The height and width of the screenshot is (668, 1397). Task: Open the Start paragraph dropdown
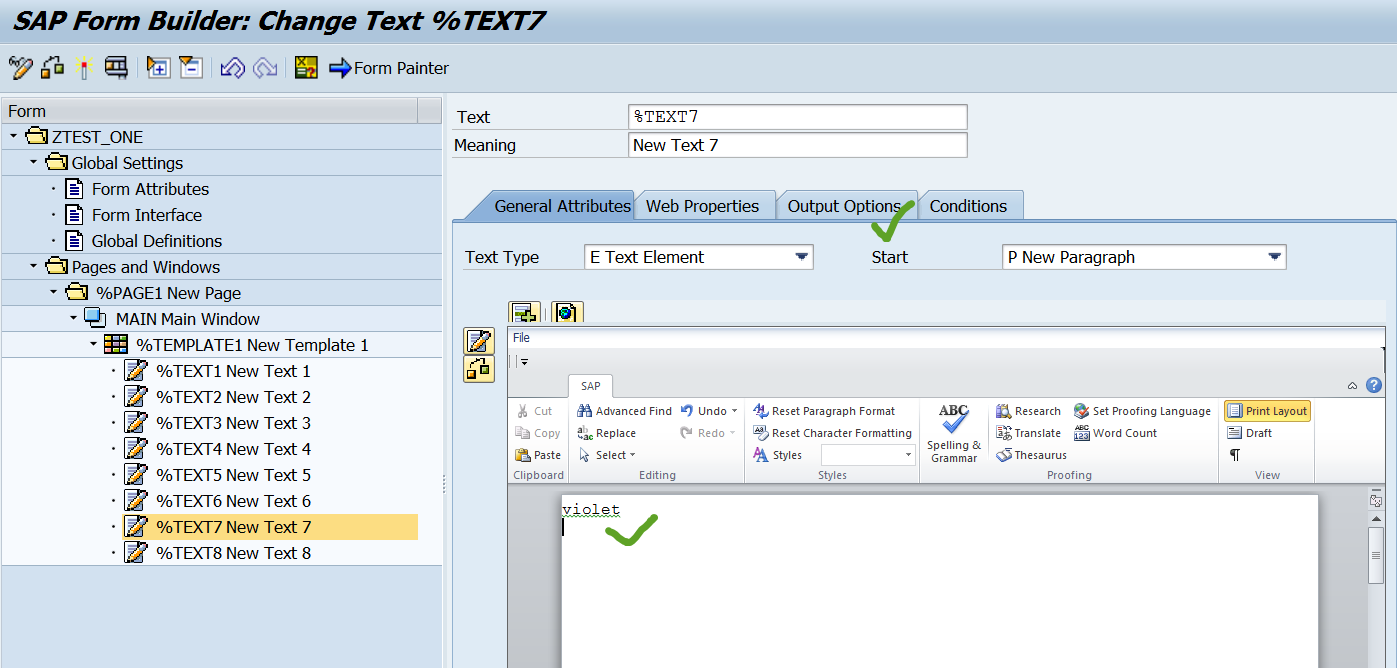click(x=1276, y=257)
